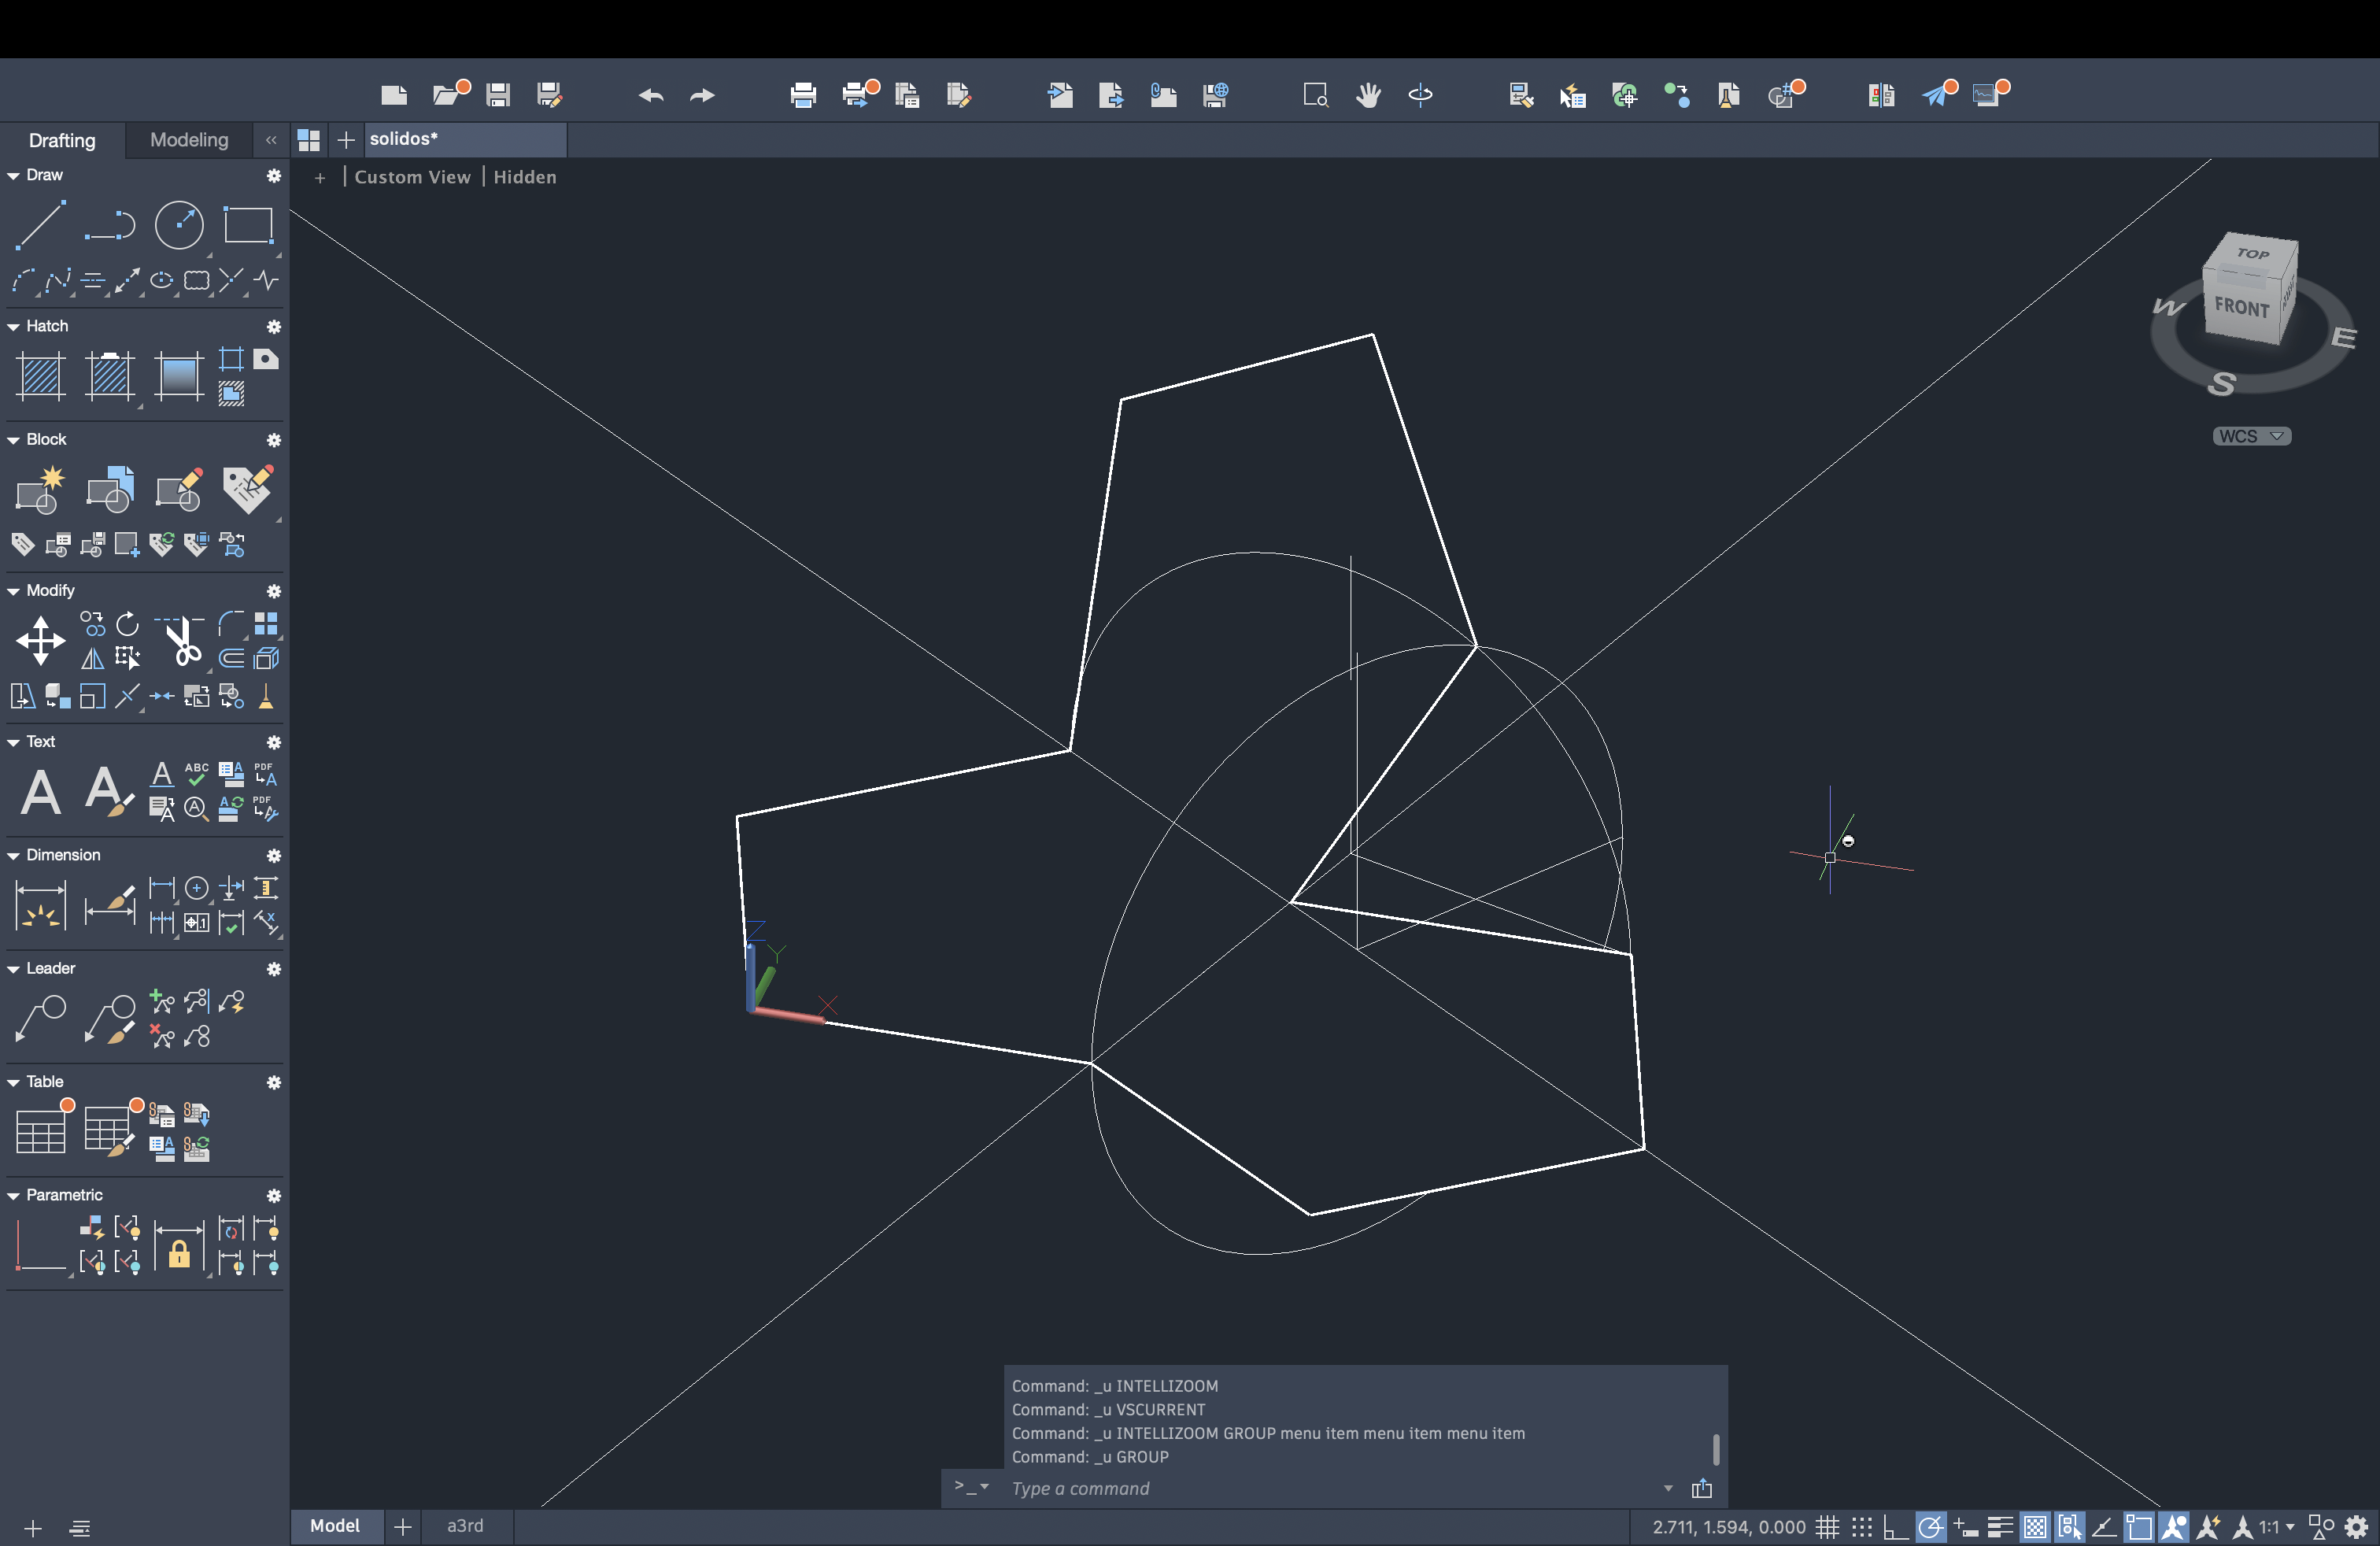This screenshot has width=2380, height=1546.
Task: Toggle snap mode dots icon
Action: [1861, 1527]
